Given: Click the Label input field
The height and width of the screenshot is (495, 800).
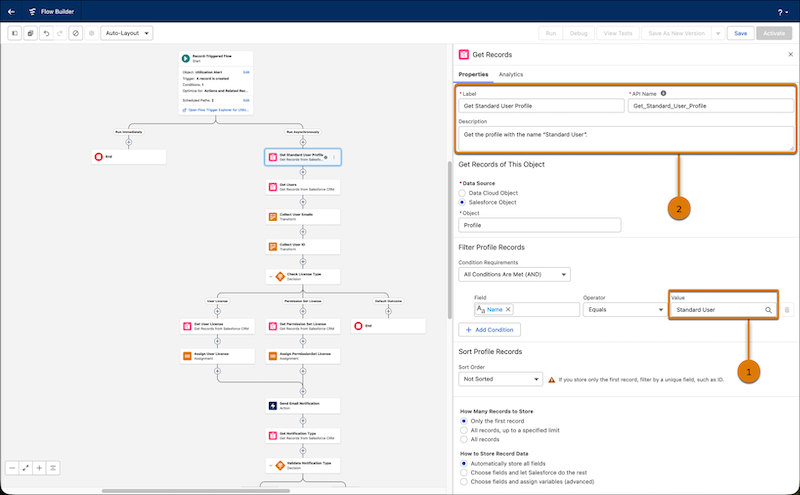Looking at the screenshot, I should click(541, 106).
